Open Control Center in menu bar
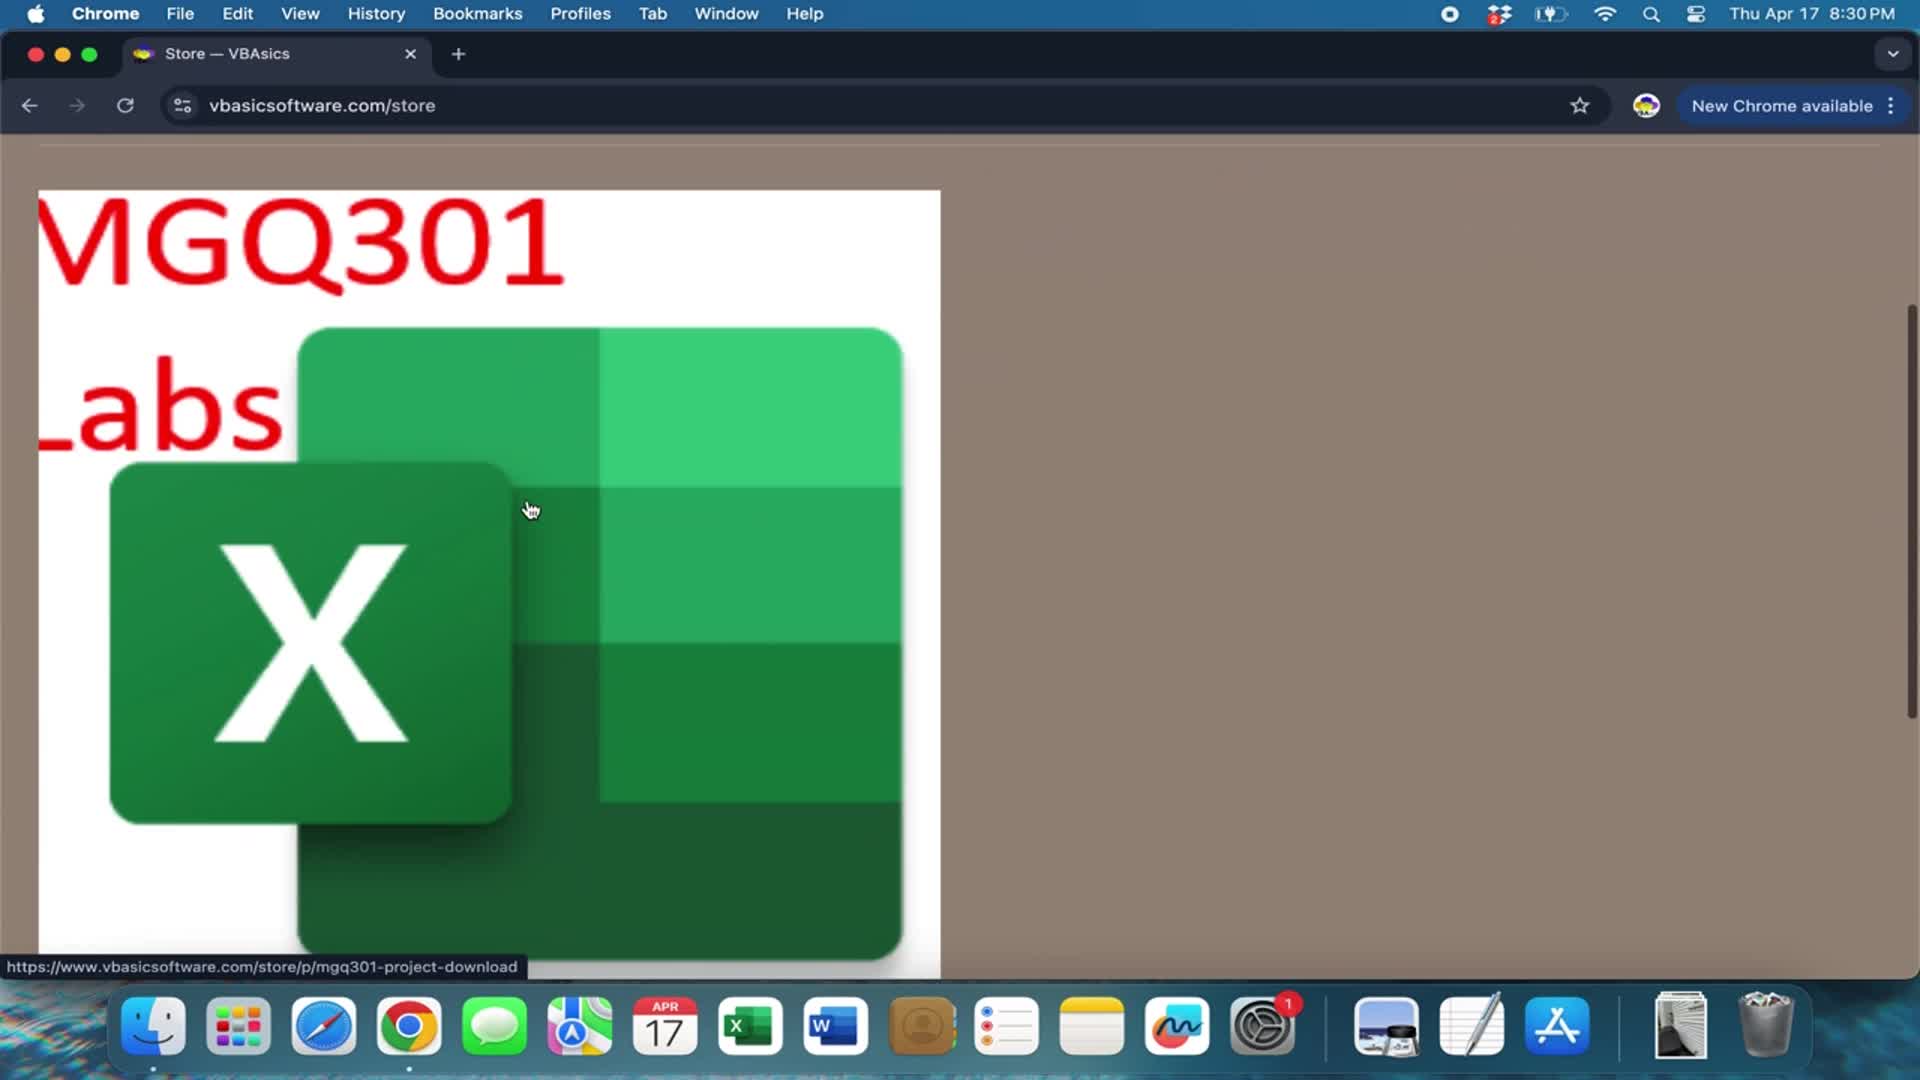1920x1080 pixels. coord(1696,14)
